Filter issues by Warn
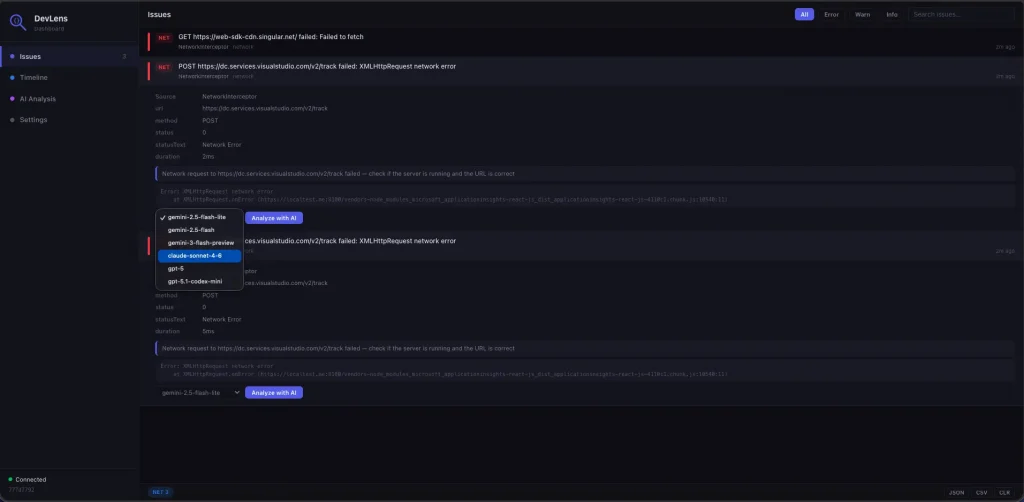The width and height of the screenshot is (1024, 502). click(x=863, y=14)
